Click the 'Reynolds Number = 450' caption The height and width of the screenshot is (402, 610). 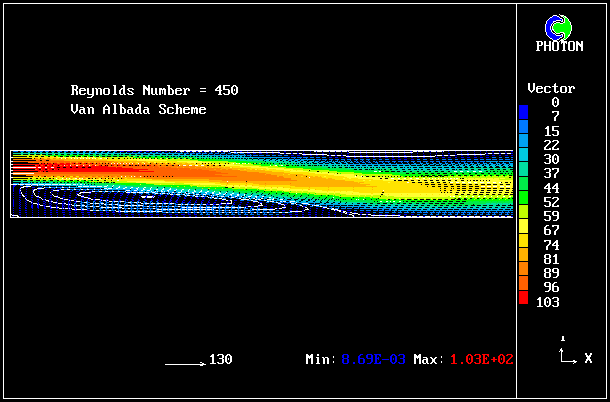coord(154,91)
